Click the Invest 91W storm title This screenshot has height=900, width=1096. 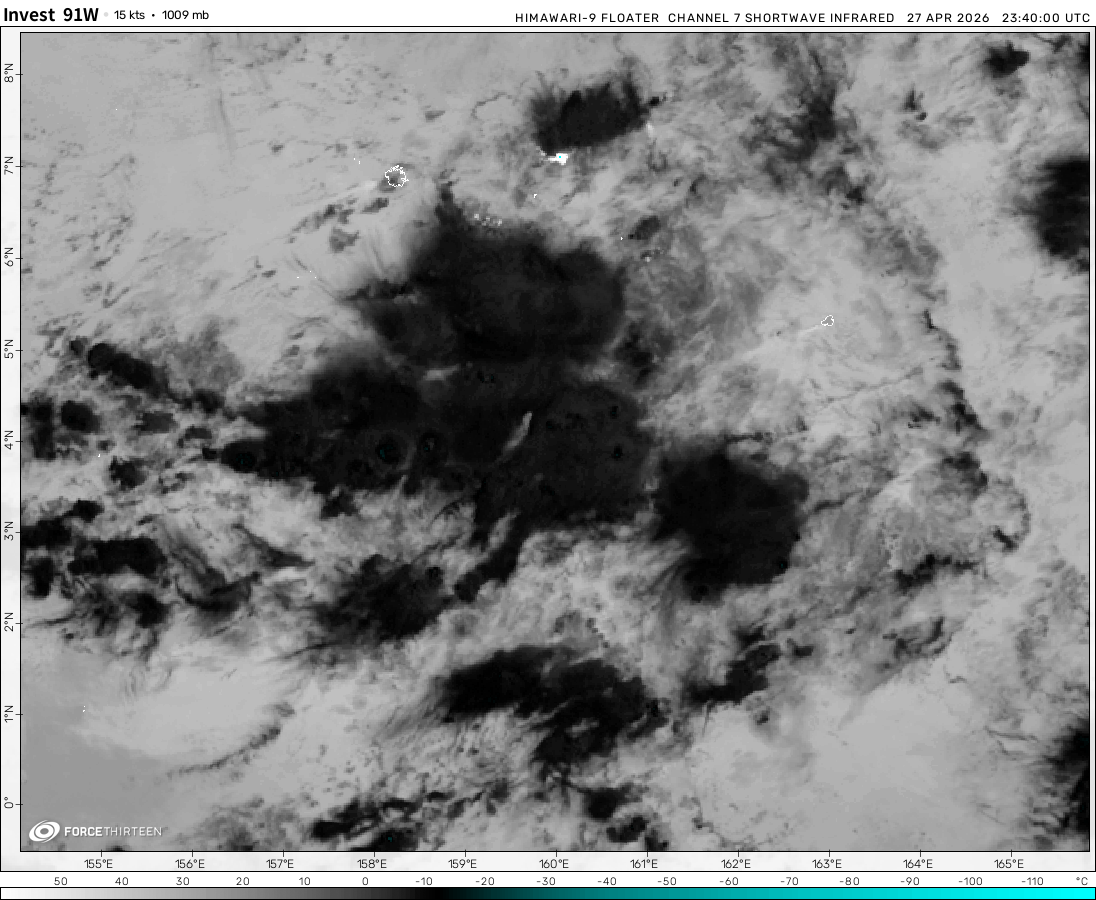tap(51, 15)
